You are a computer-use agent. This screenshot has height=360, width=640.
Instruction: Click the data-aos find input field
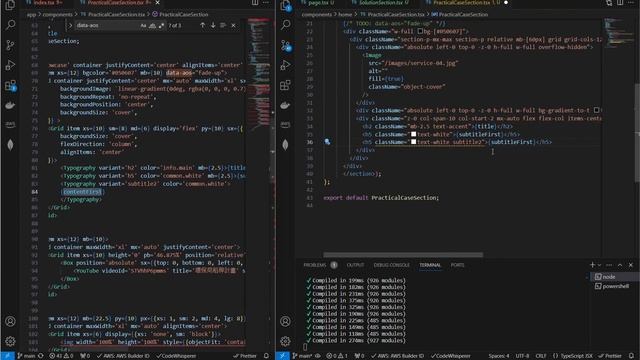pos(107,25)
